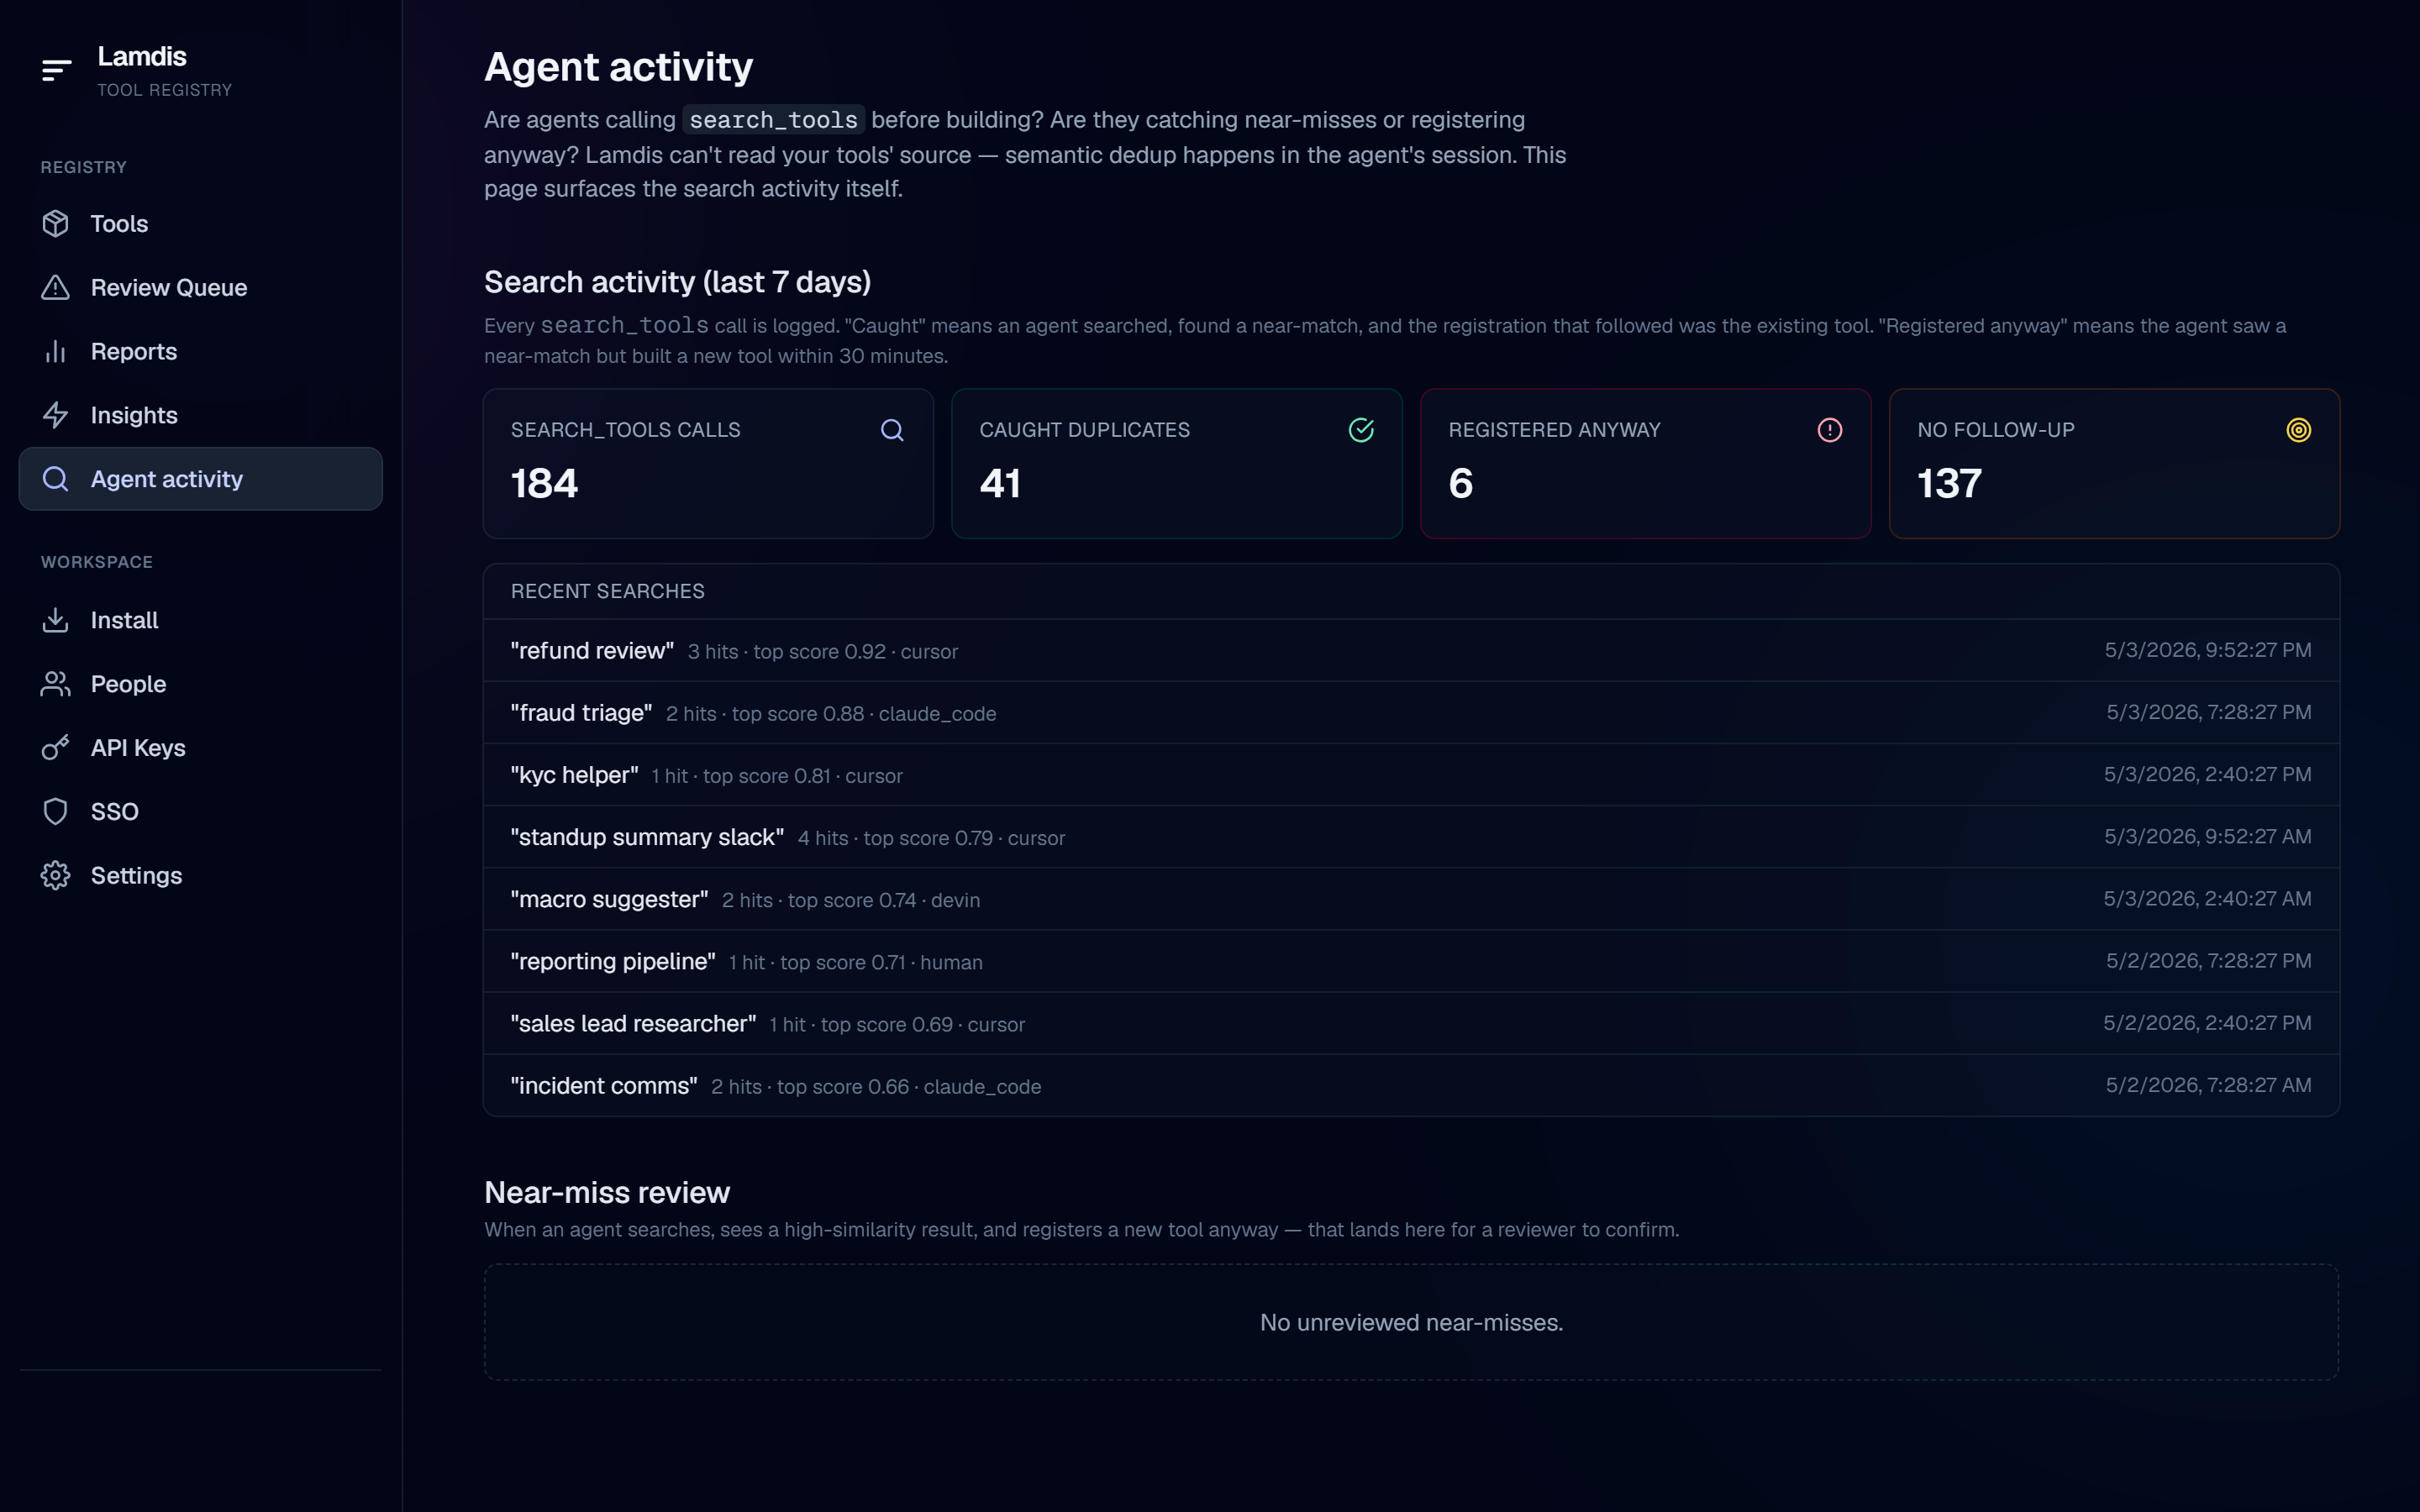The width and height of the screenshot is (2420, 1512).
Task: Click the Reports bar chart icon
Action: coord(56,351)
